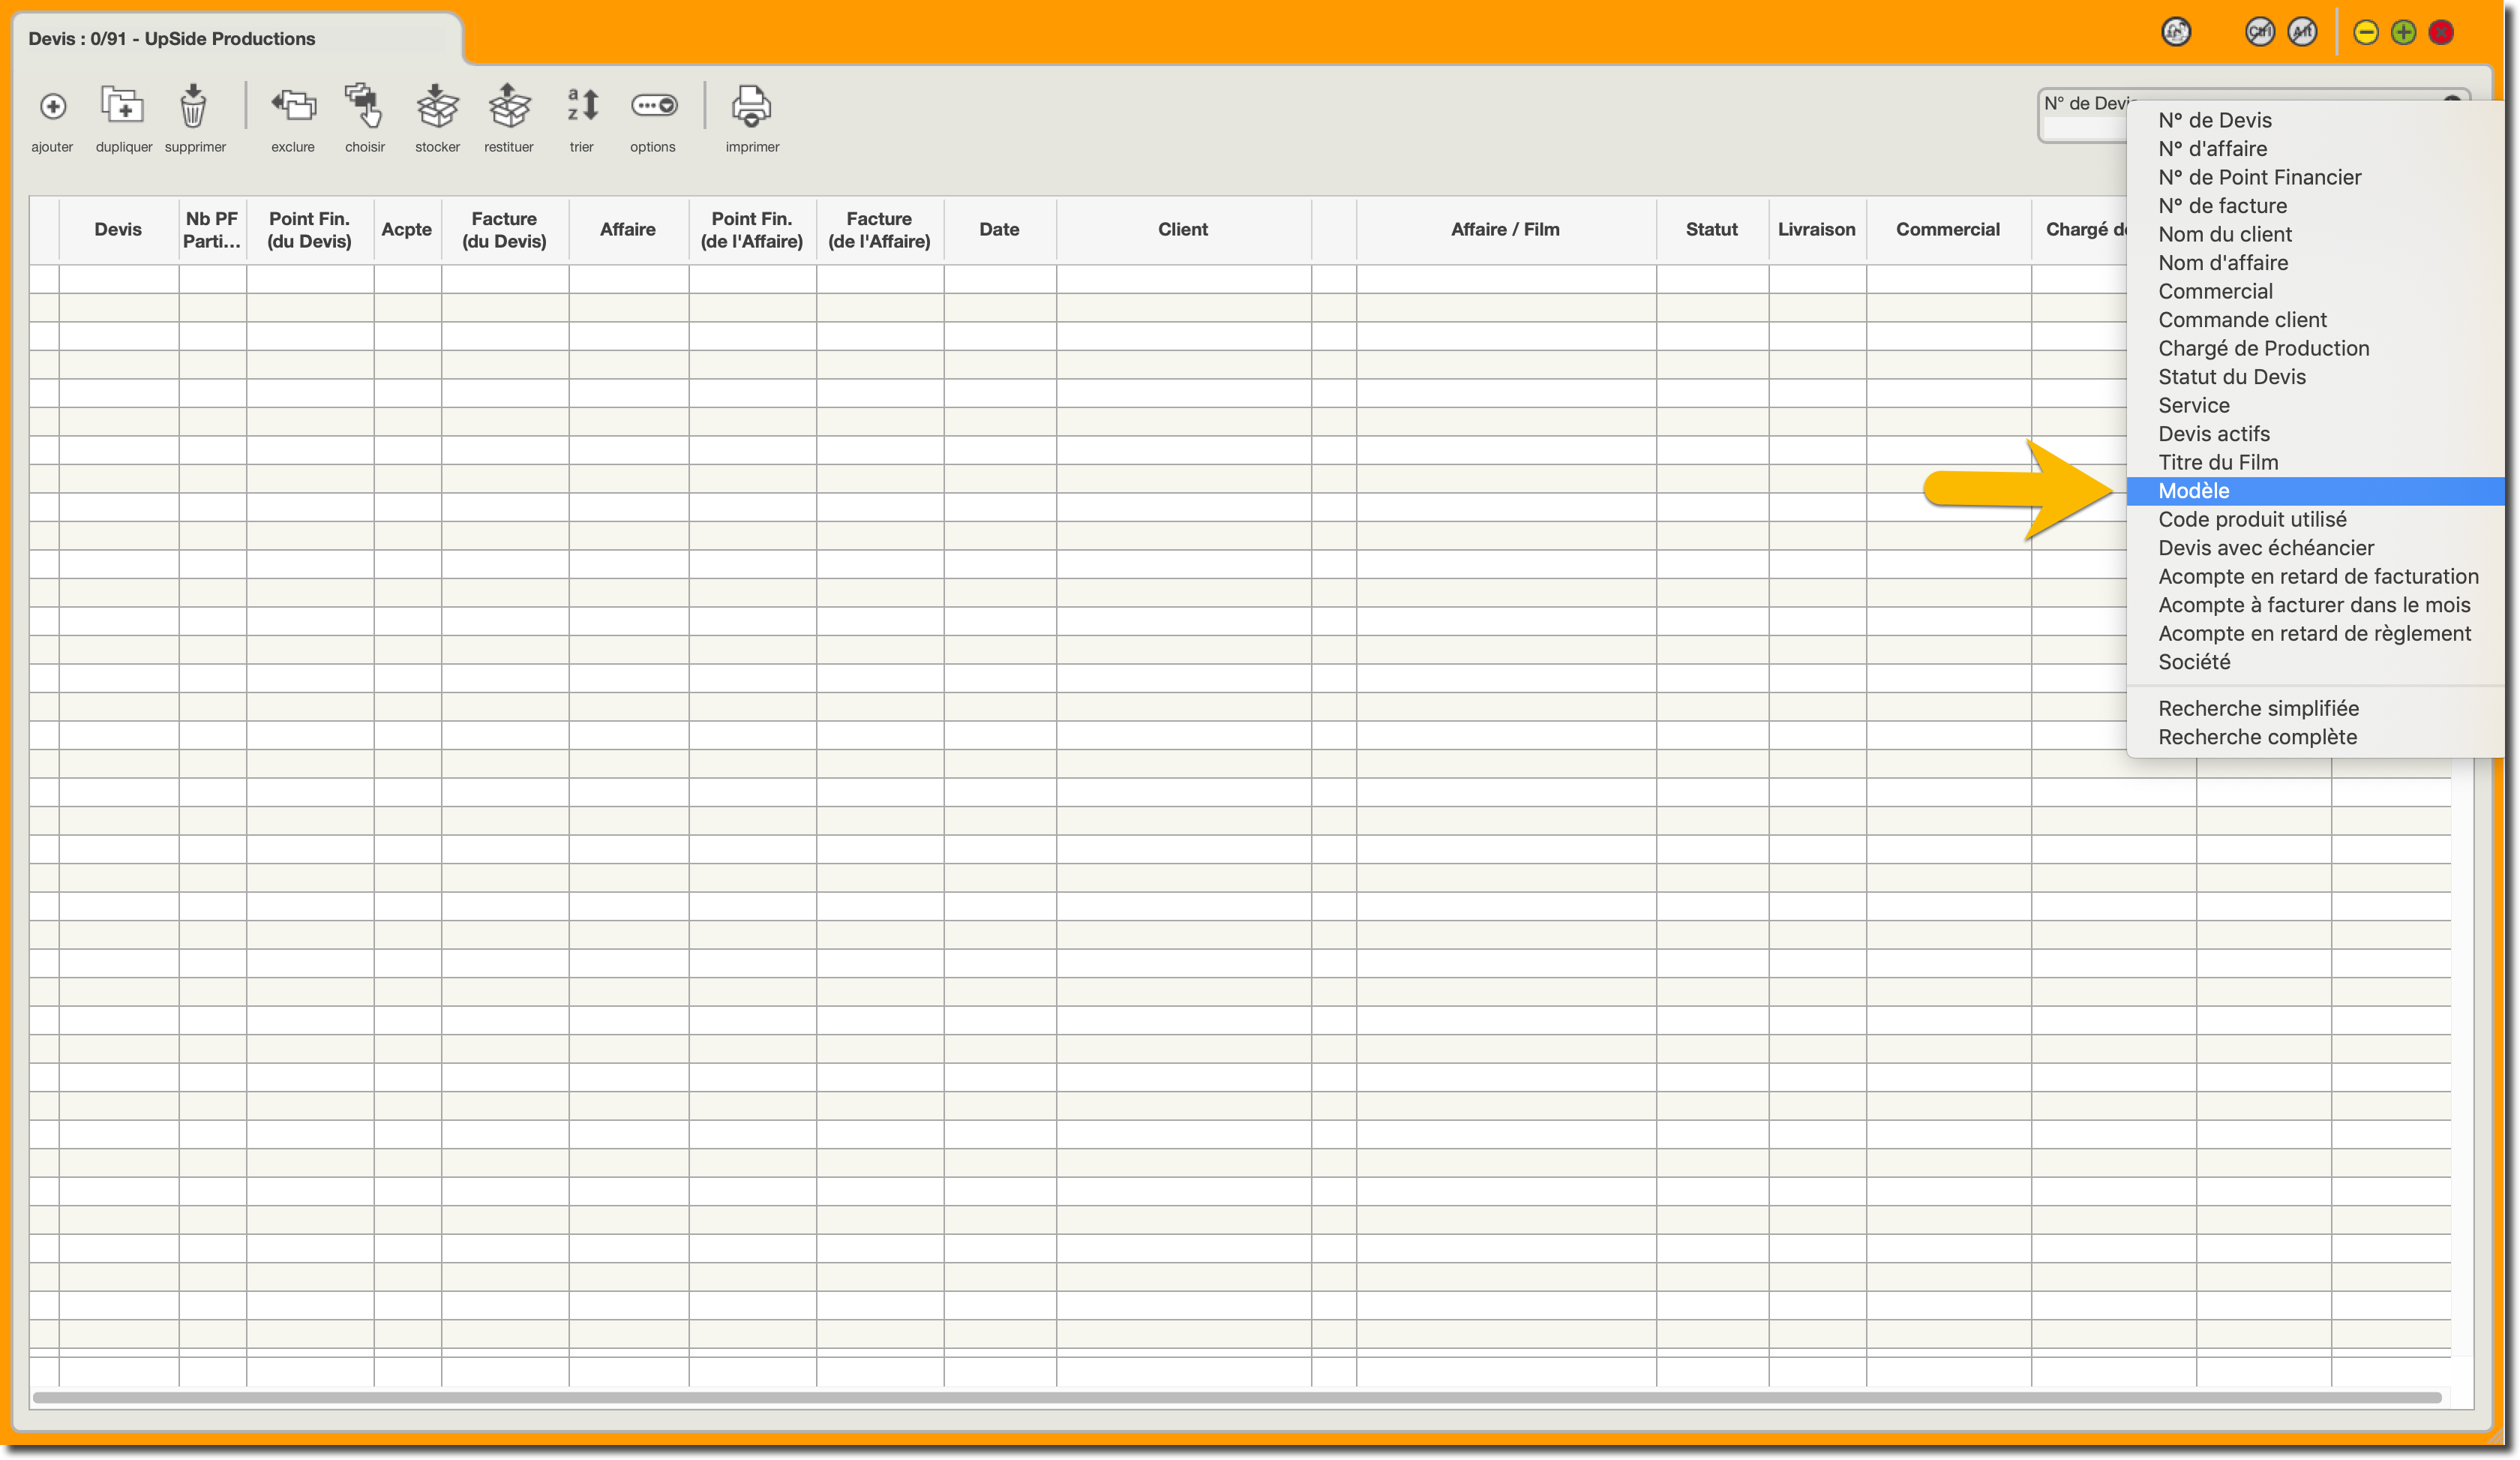2520x1460 pixels.
Task: Choose Modèle in the search menu
Action: point(2193,491)
